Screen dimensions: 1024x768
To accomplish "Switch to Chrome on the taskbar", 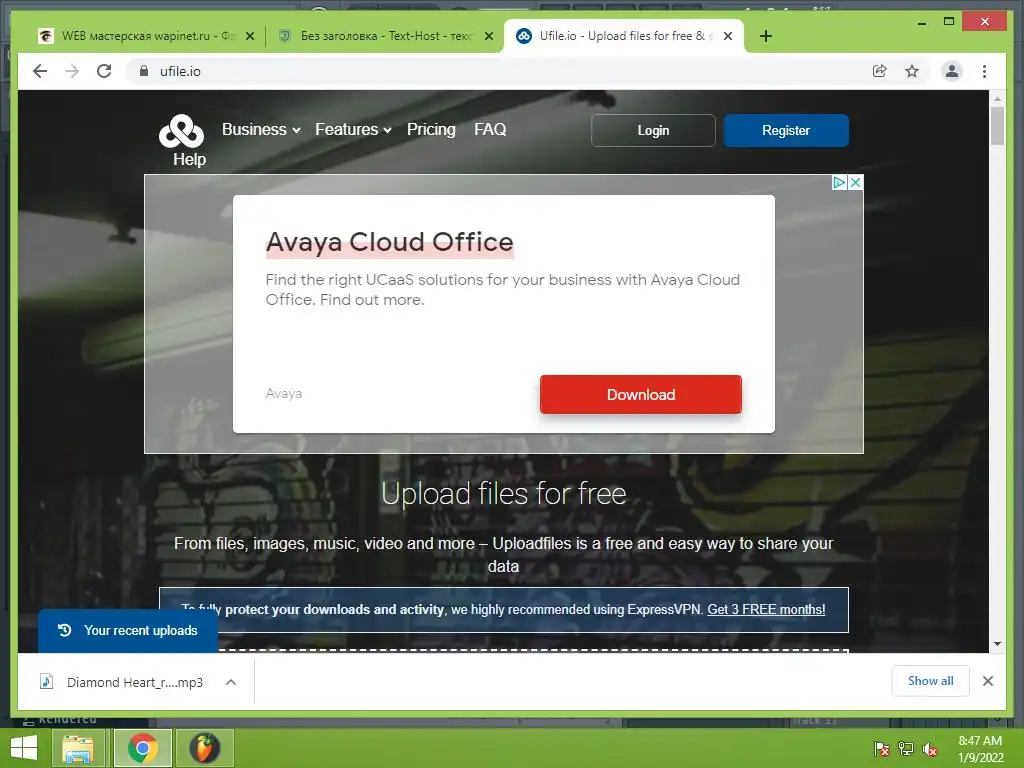I will (x=142, y=748).
